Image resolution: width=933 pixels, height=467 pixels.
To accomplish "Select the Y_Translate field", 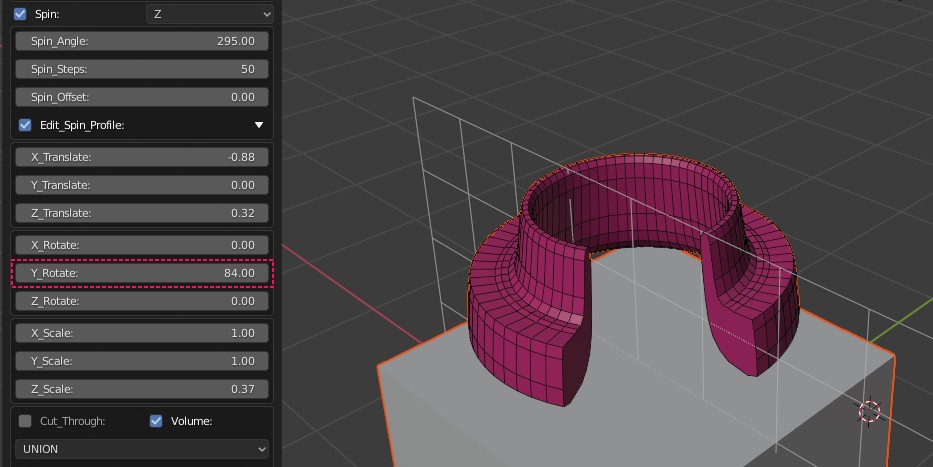I will coord(142,185).
